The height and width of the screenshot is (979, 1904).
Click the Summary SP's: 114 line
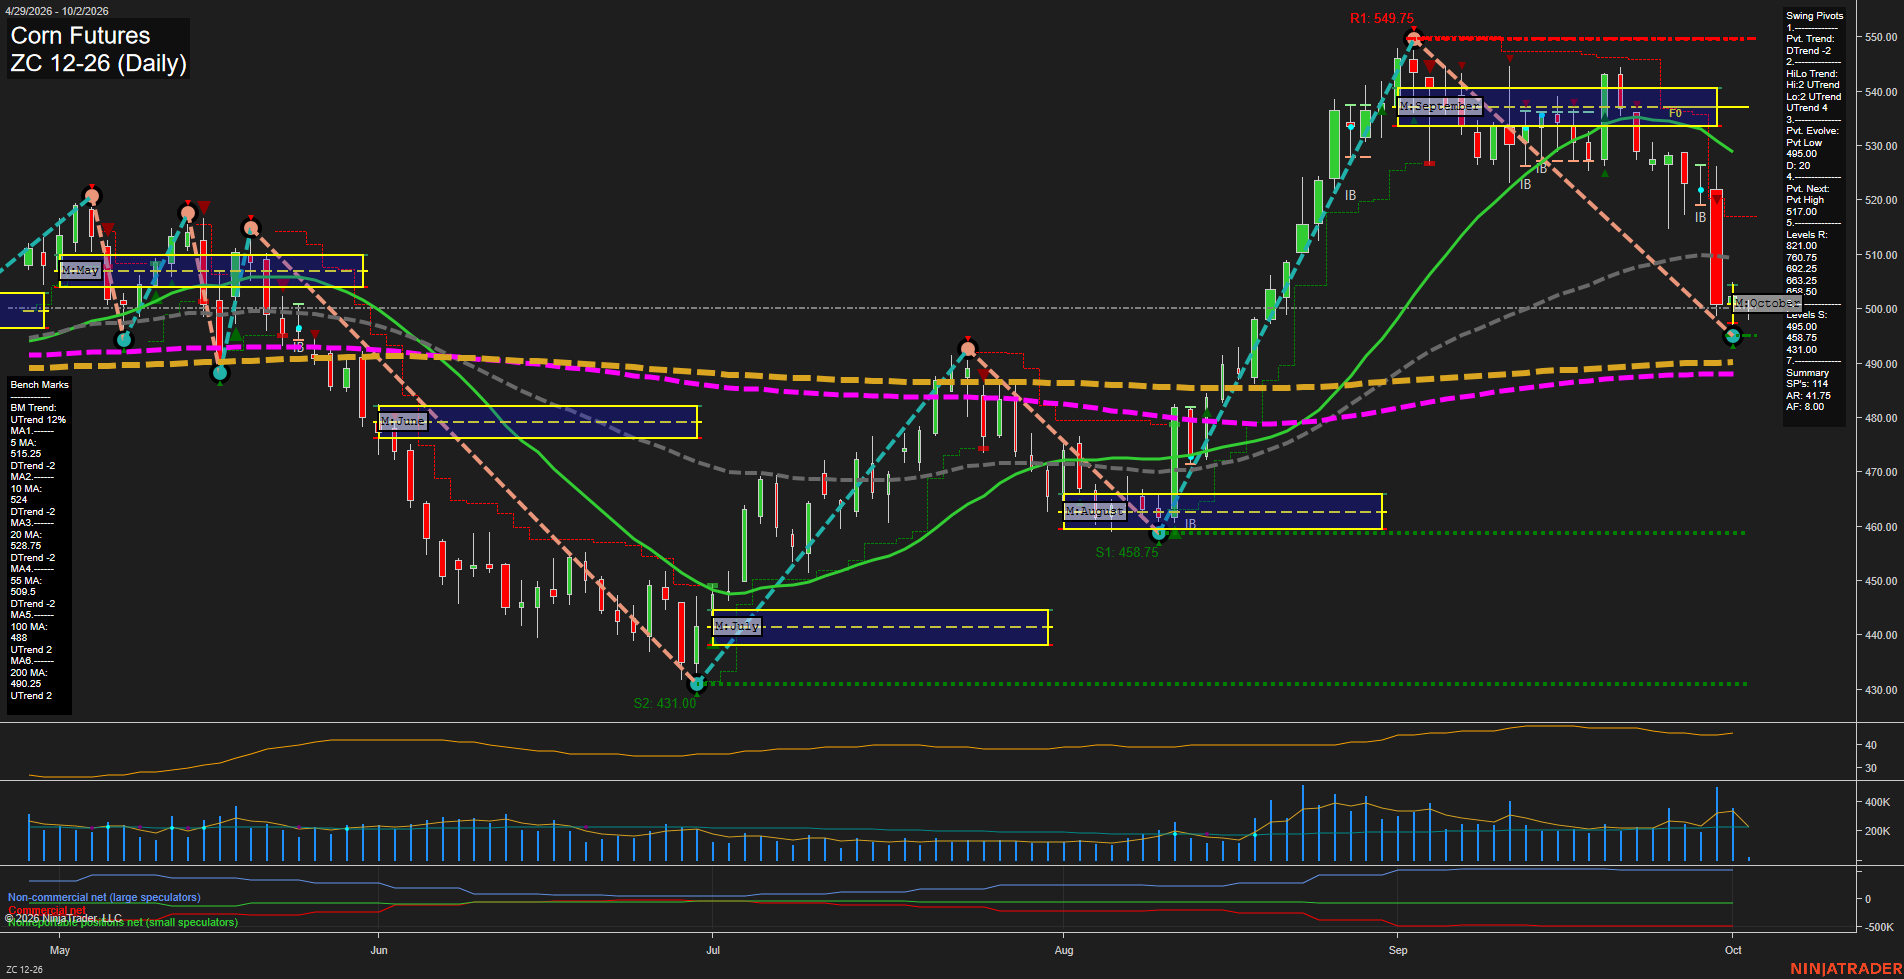pyautogui.click(x=1807, y=384)
